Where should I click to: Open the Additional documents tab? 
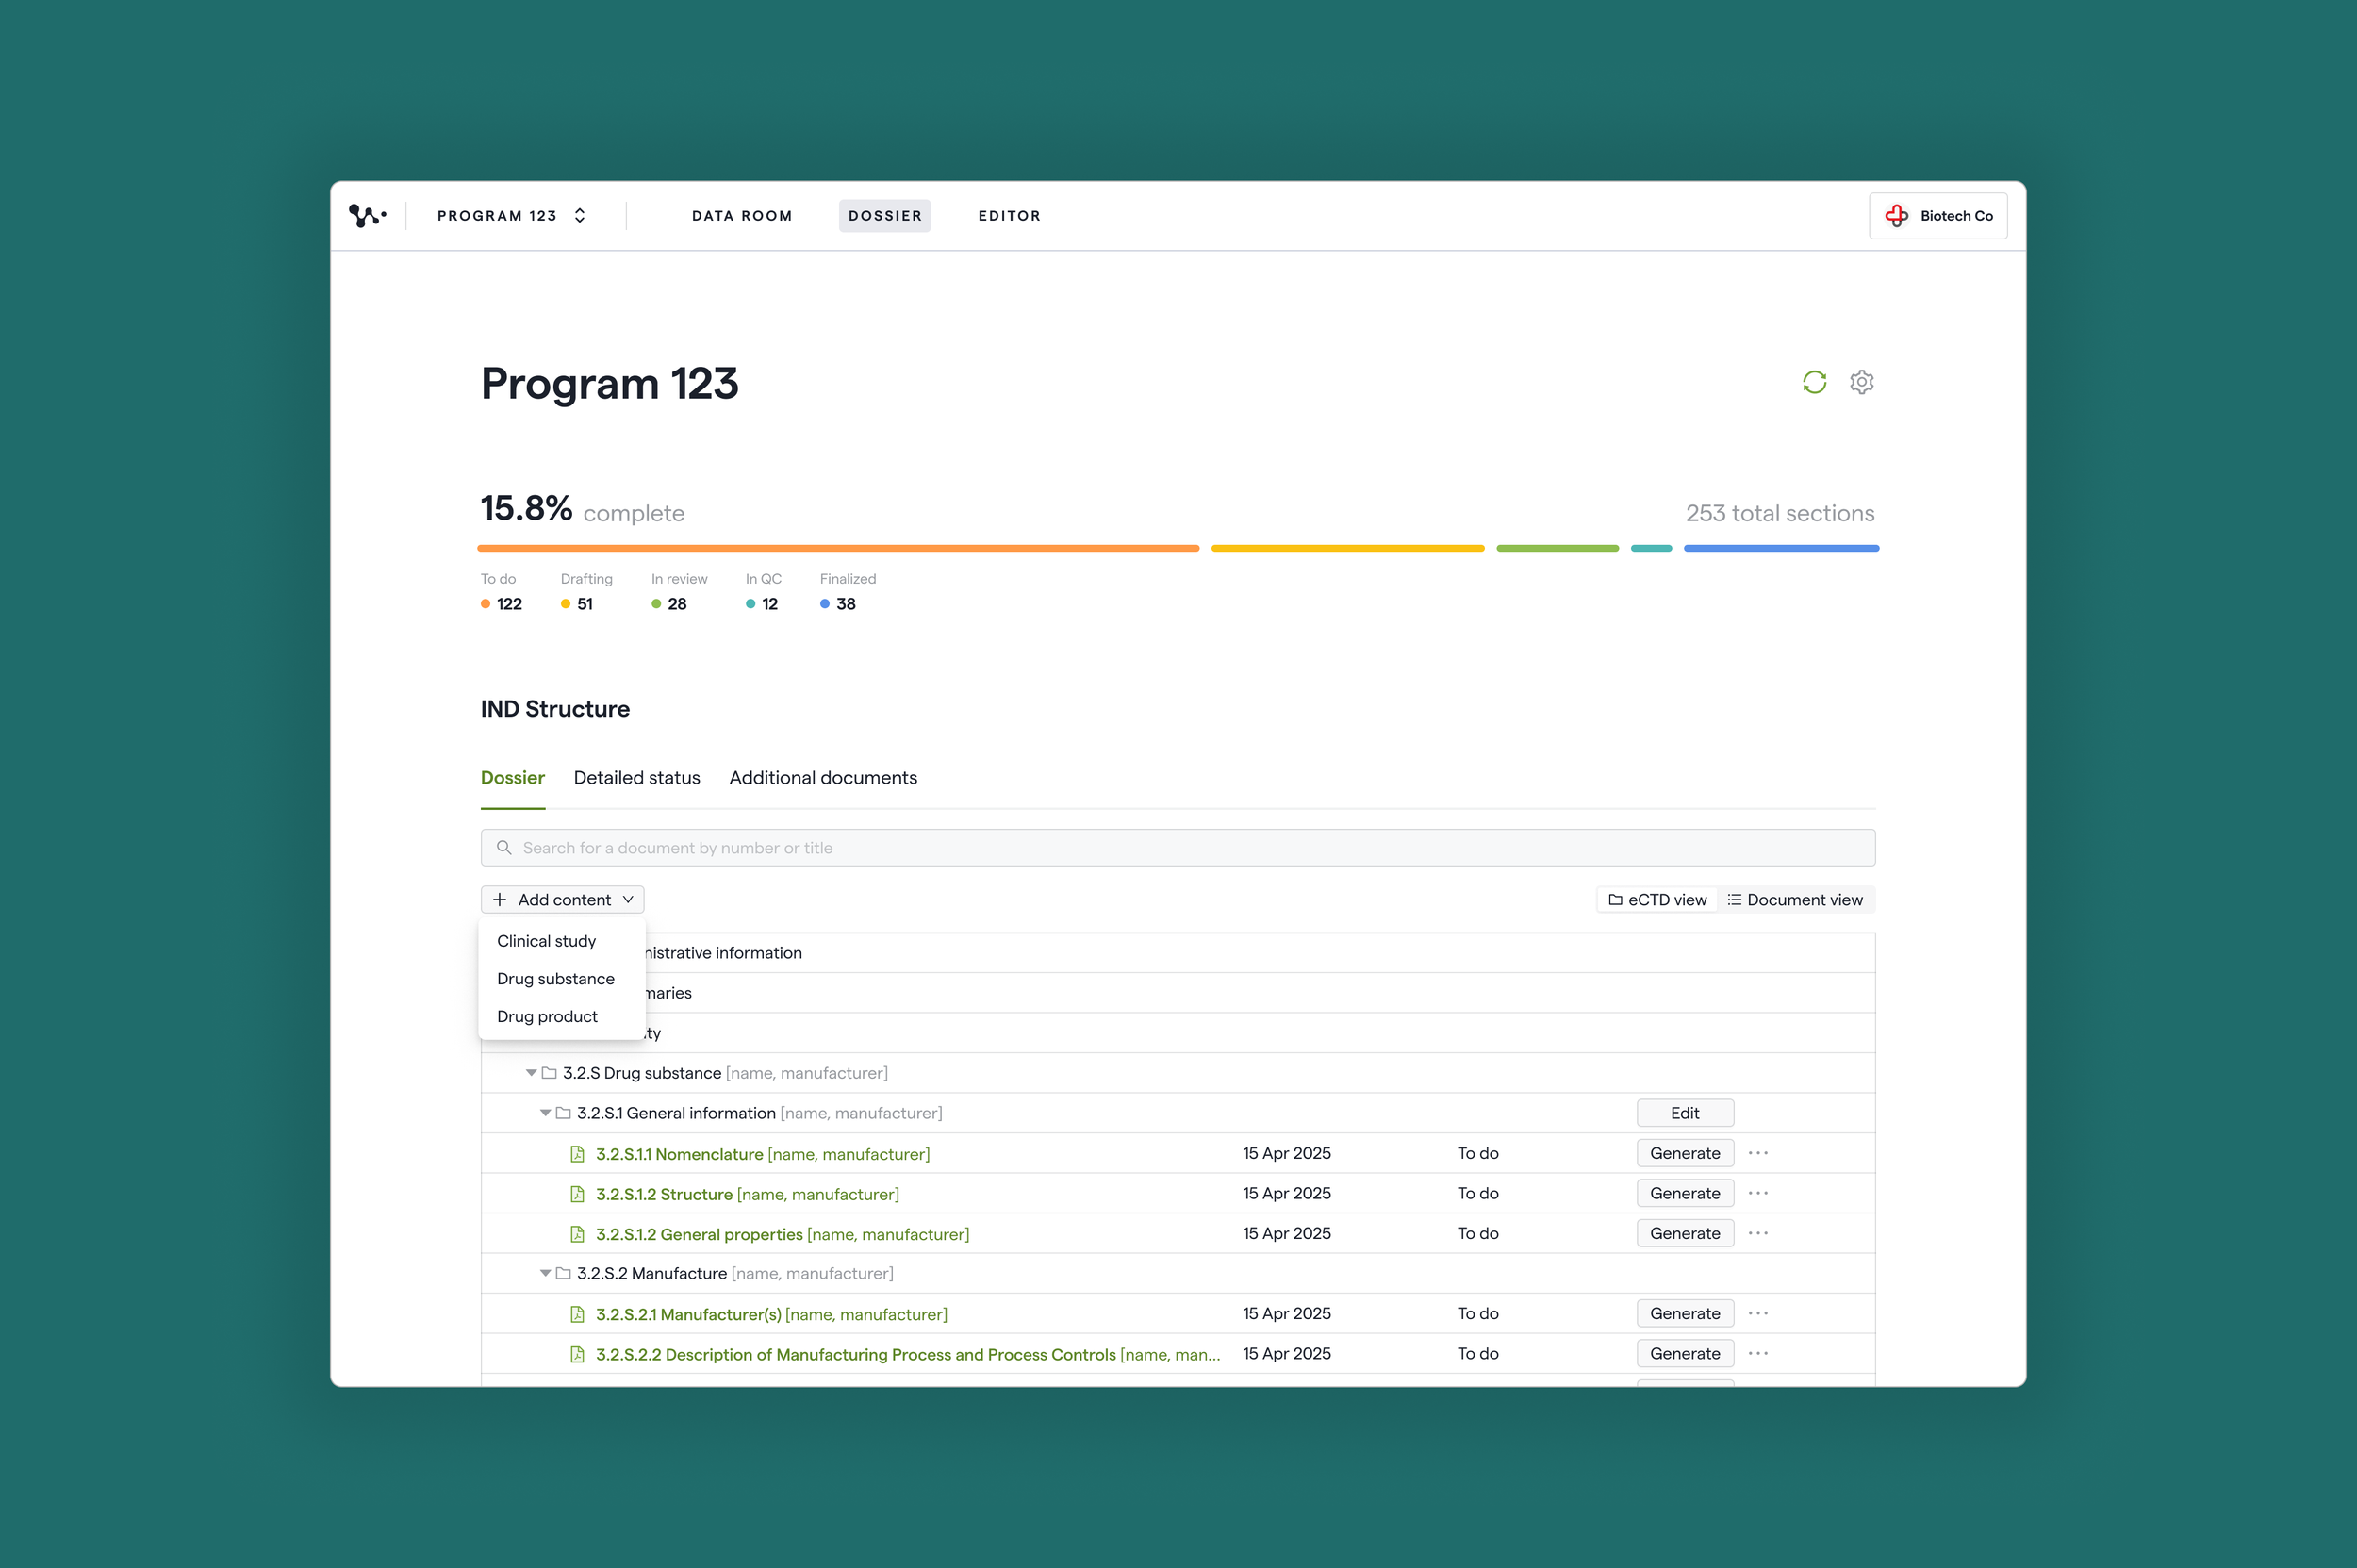[823, 778]
